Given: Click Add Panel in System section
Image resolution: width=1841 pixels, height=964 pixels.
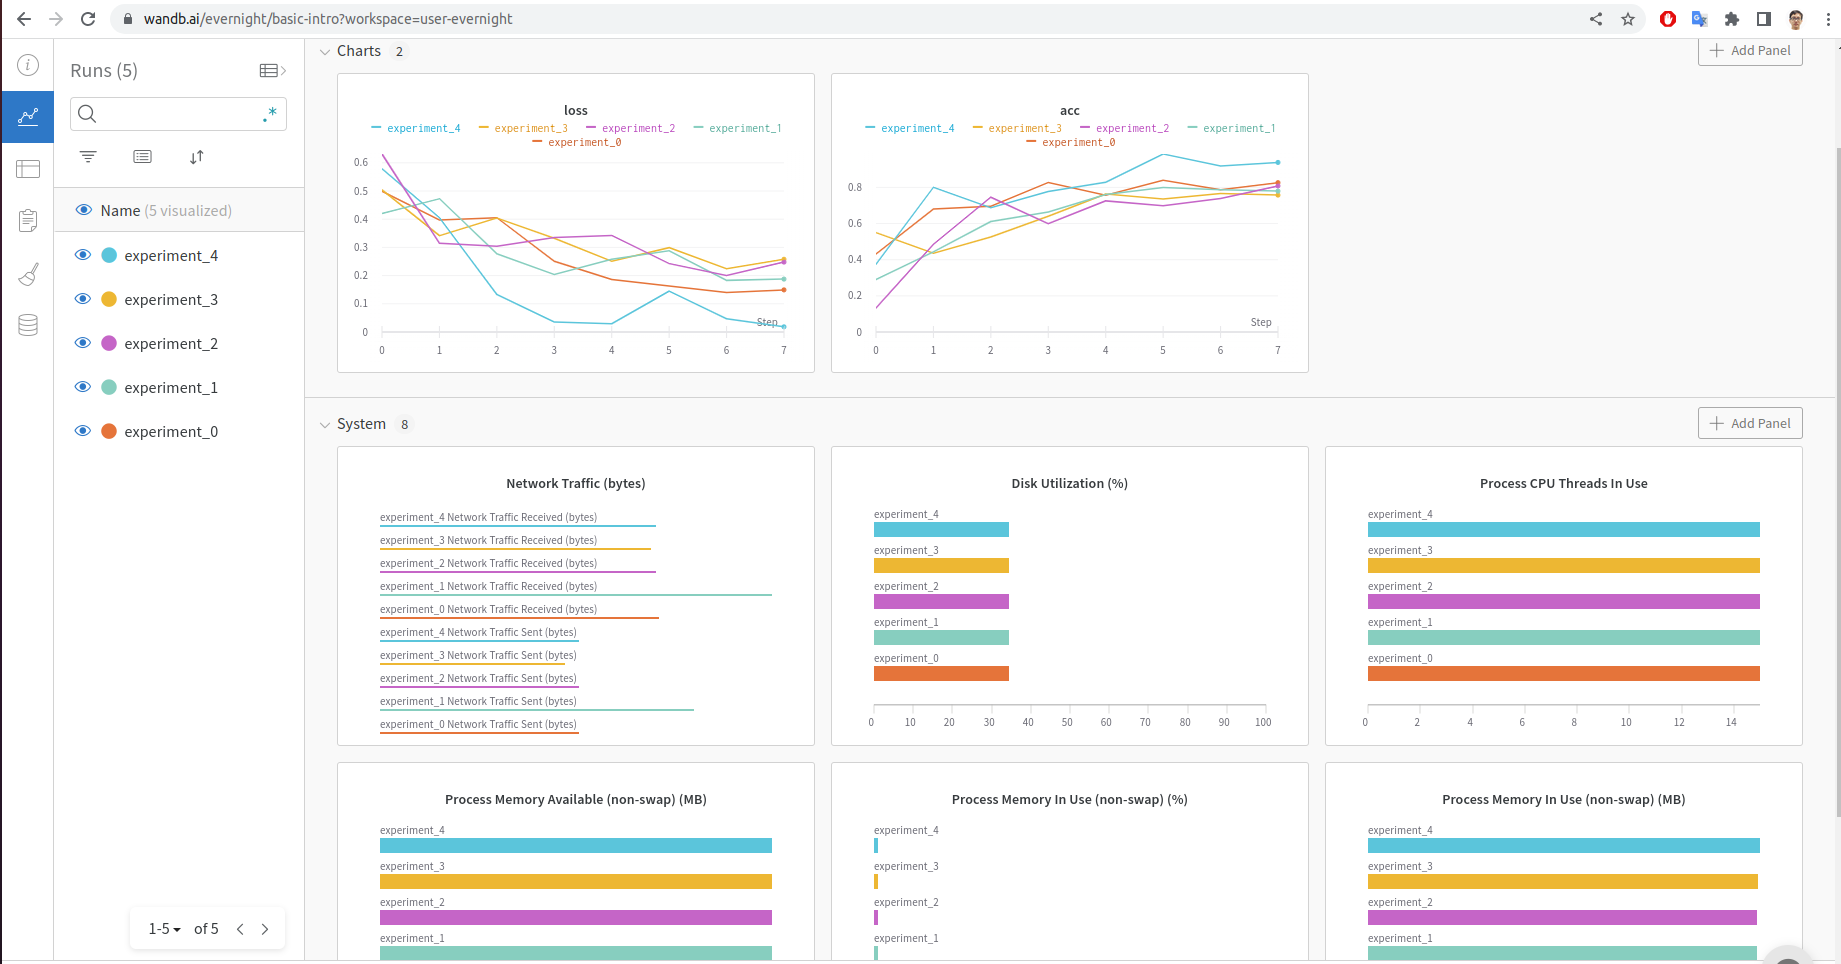Looking at the screenshot, I should click(x=1750, y=423).
